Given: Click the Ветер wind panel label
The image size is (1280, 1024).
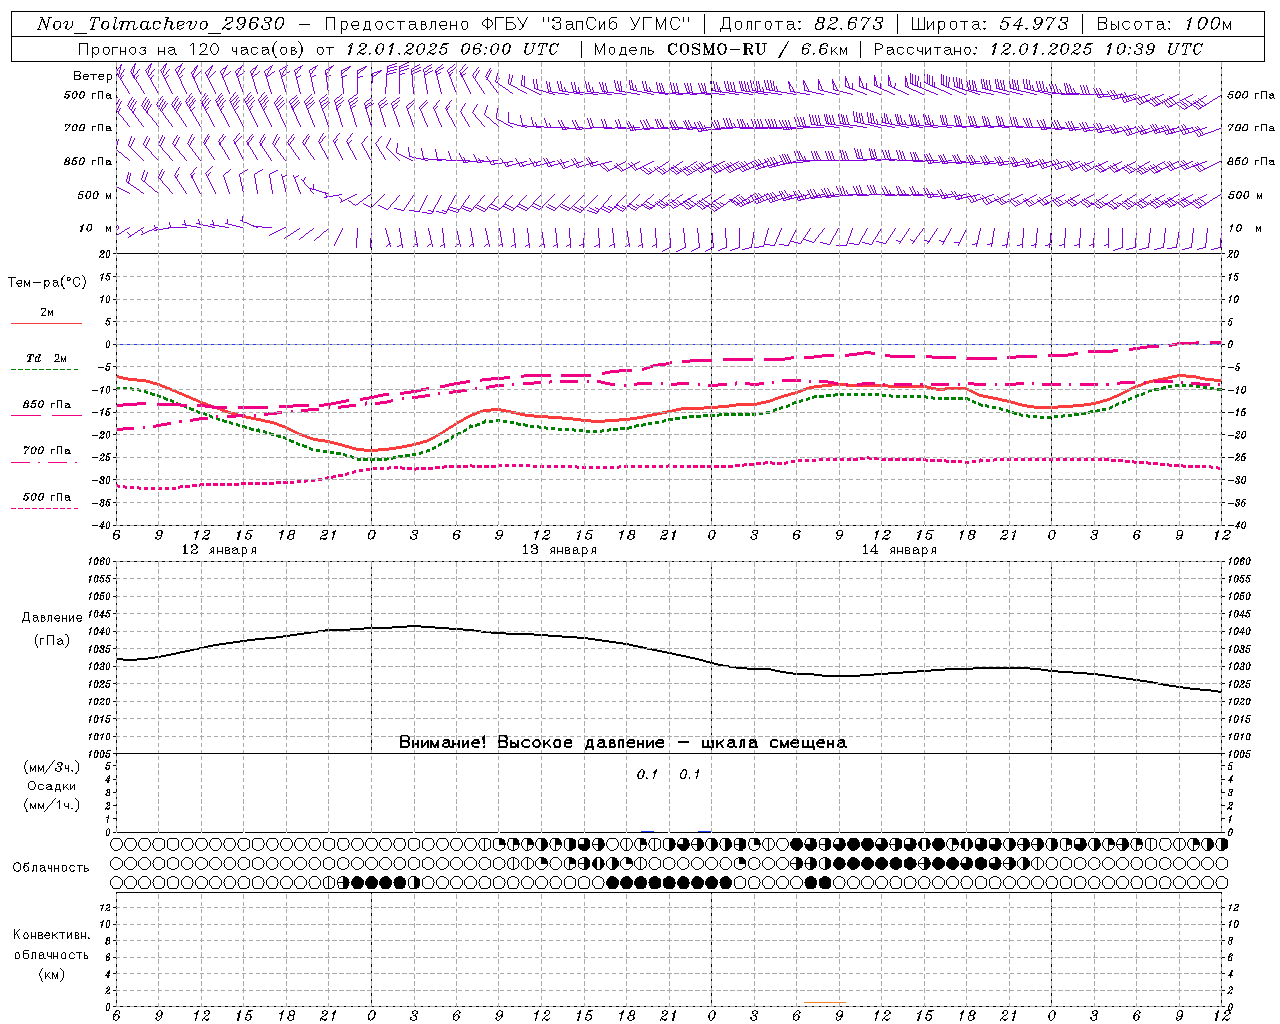Looking at the screenshot, I should pyautogui.click(x=92, y=76).
